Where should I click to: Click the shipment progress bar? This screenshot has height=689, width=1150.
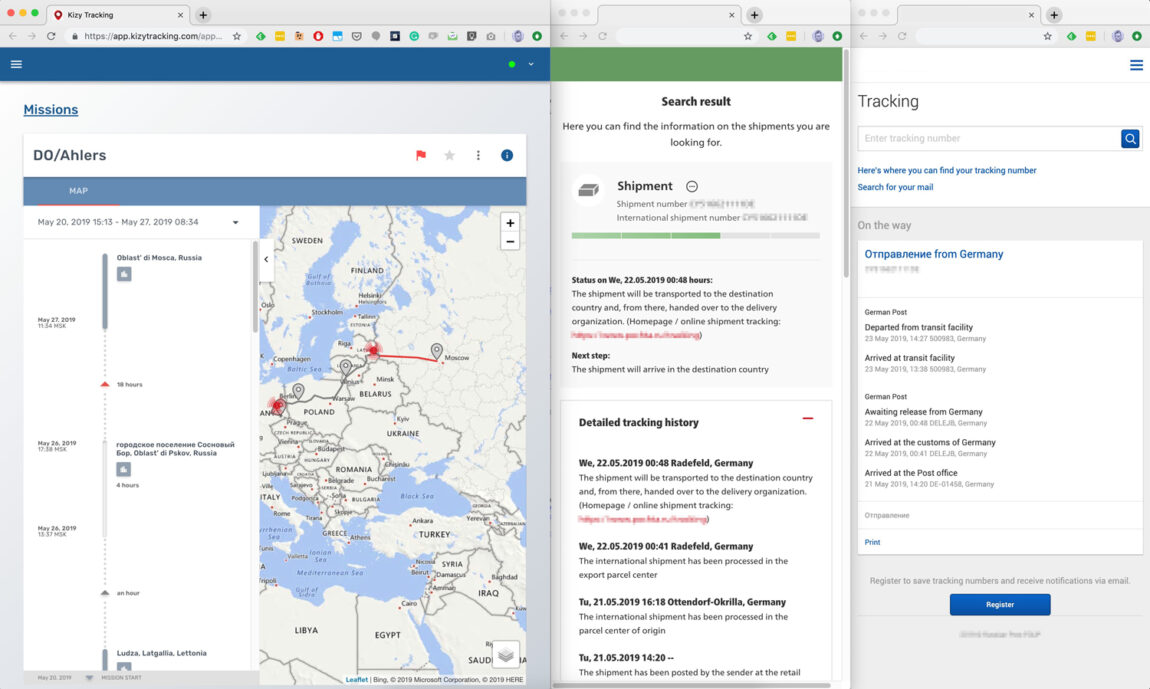click(x=695, y=236)
